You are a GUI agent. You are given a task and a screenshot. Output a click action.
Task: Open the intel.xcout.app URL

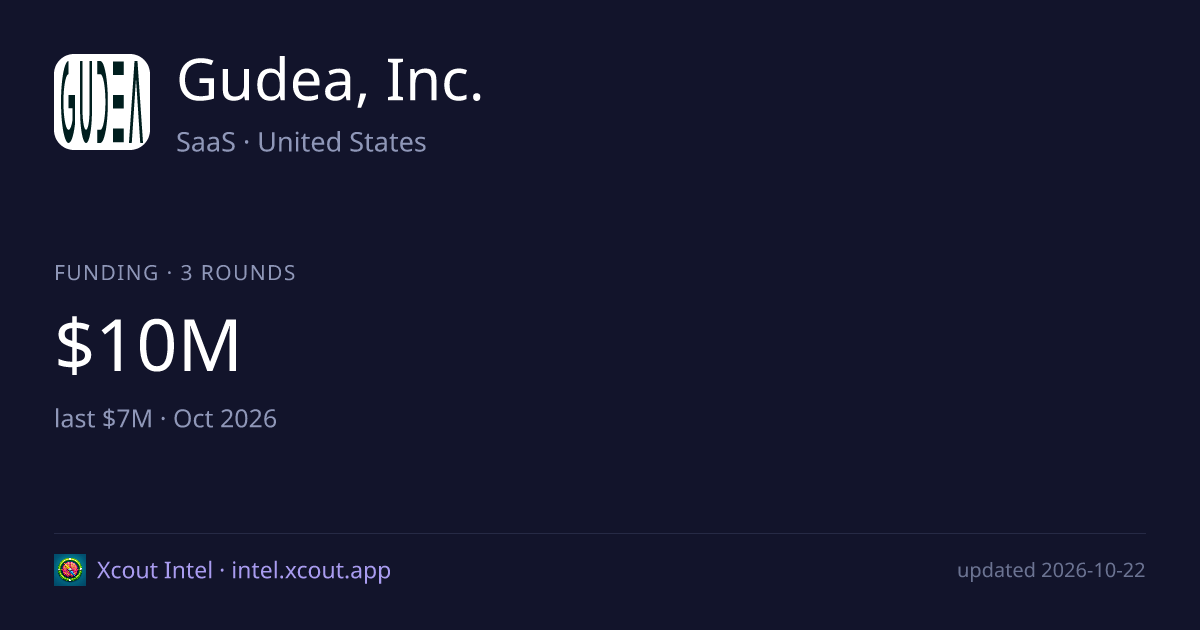pos(311,570)
